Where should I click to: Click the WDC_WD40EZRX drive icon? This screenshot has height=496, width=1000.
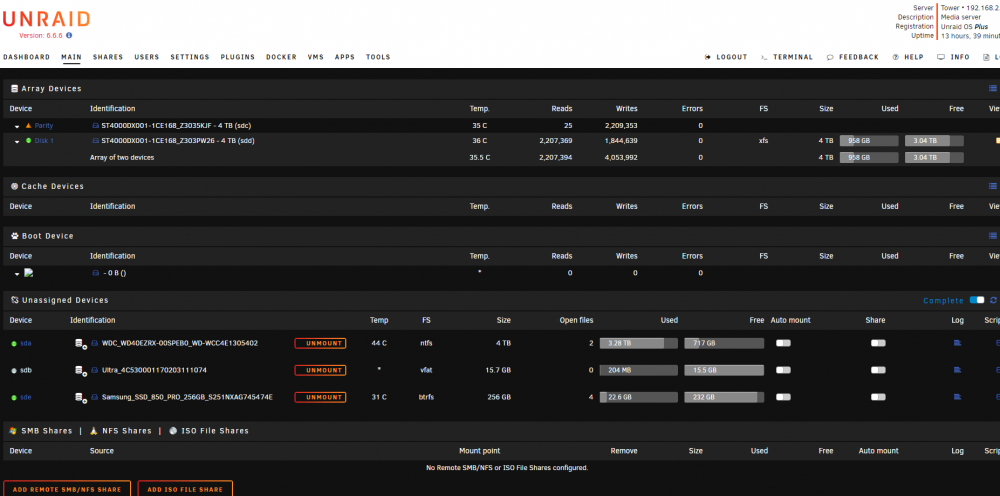click(x=95, y=343)
